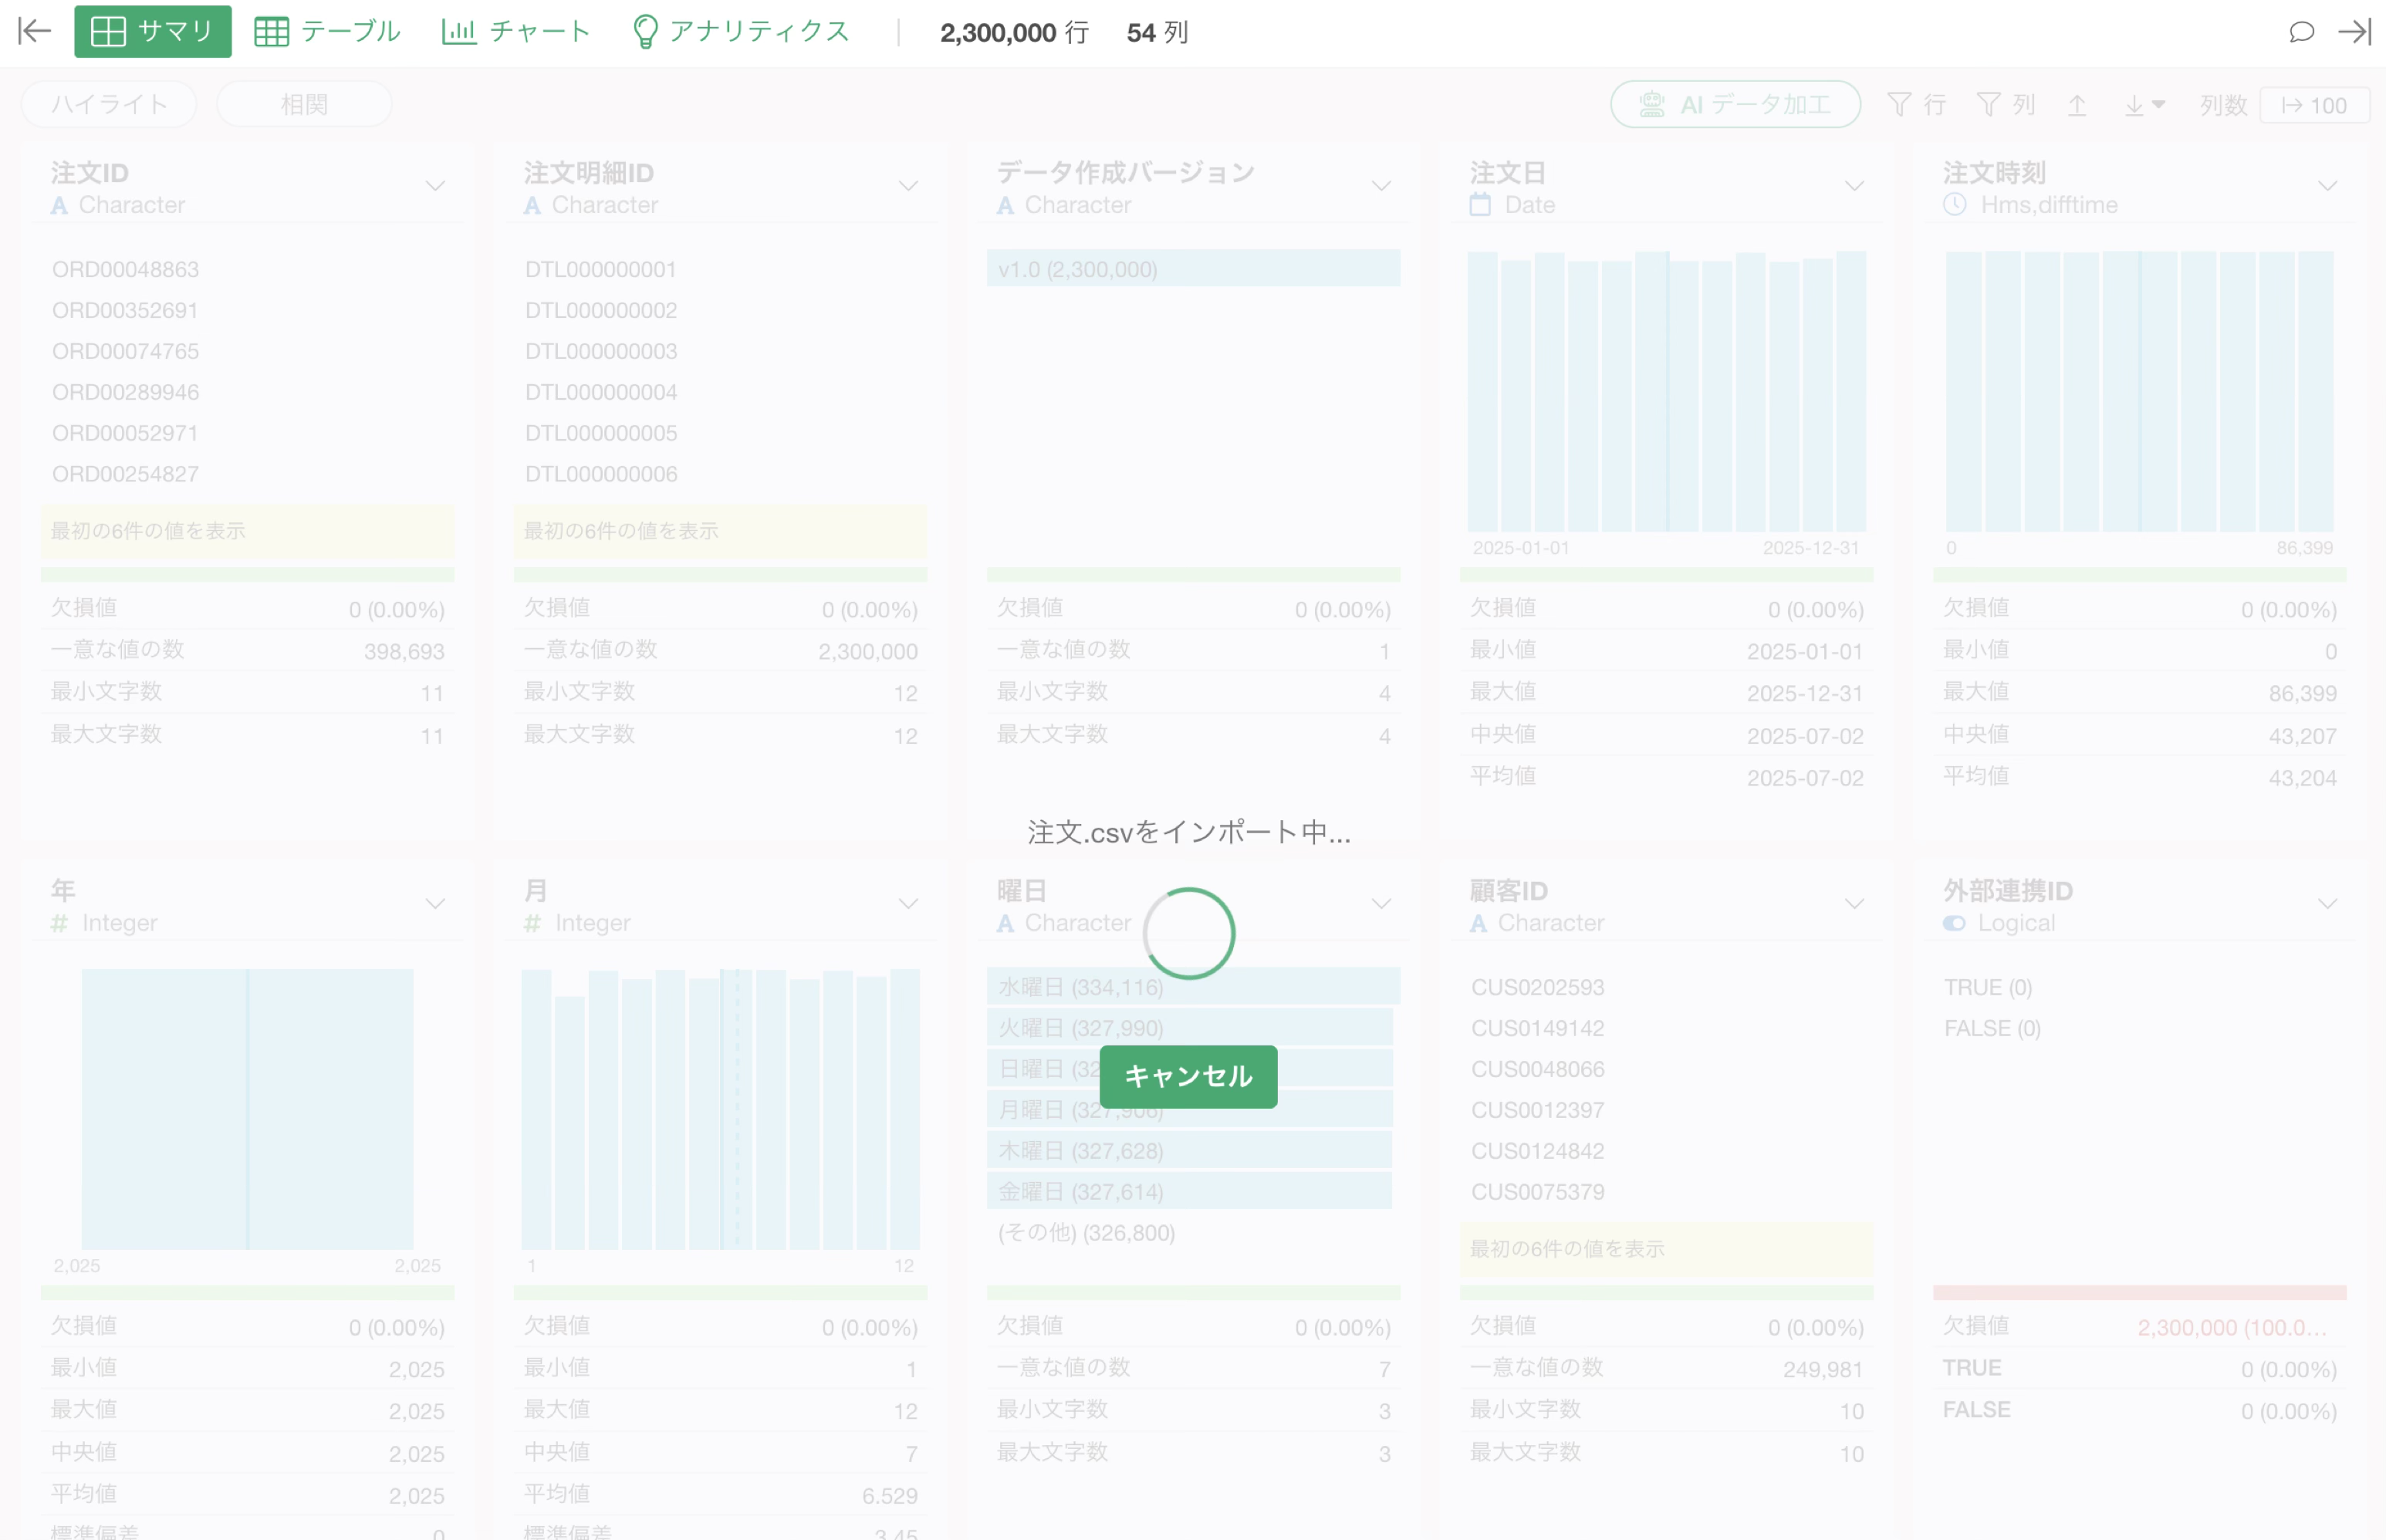Open the アナリティクス tab
The width and height of the screenshot is (2386, 1540).
(x=741, y=31)
